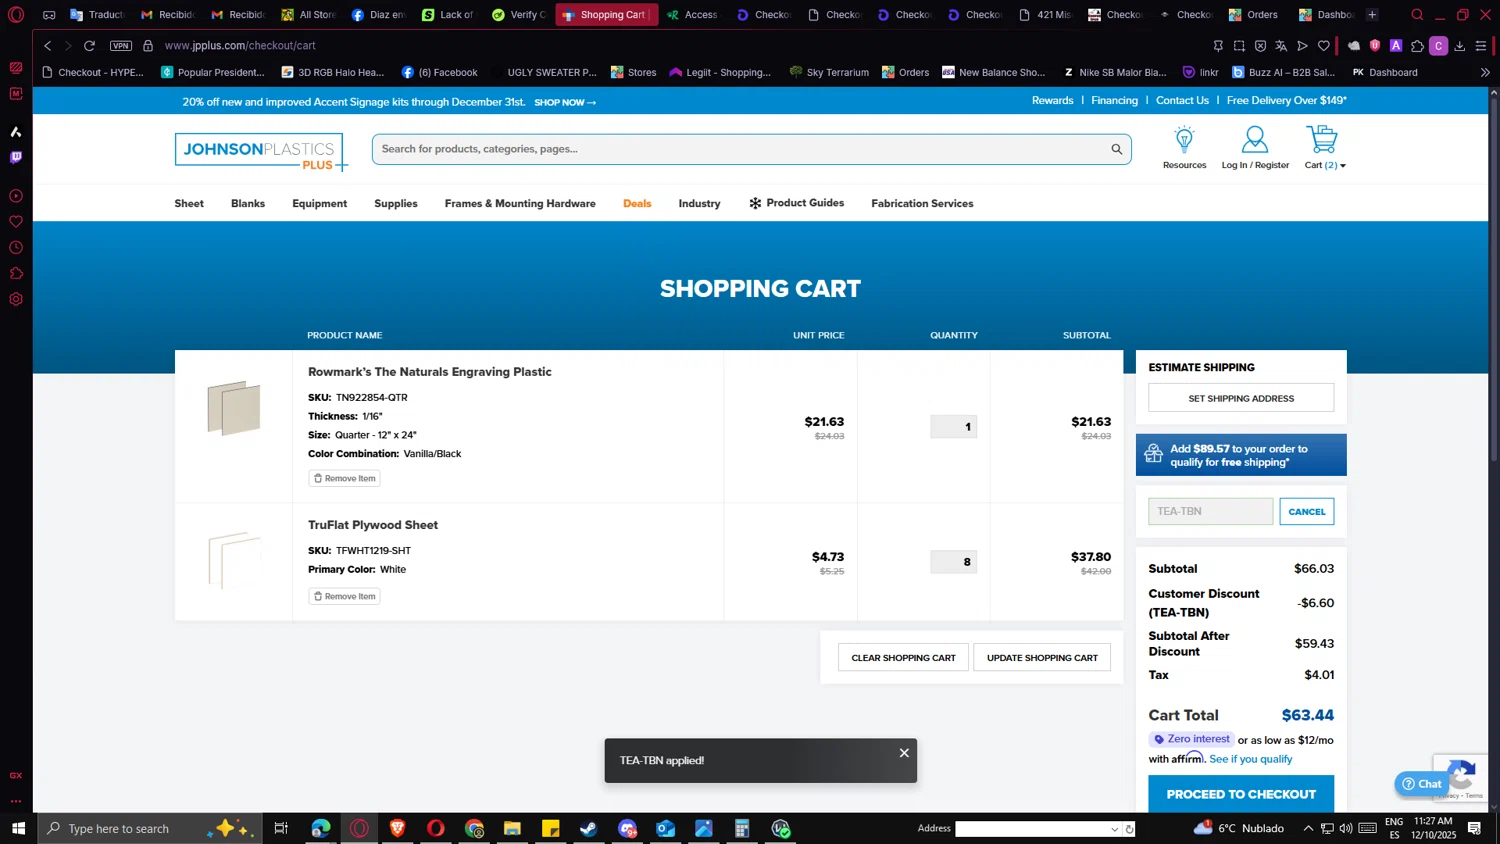Click Shop Now promo link
Viewport: 1500px width, 844px height.
565,103
